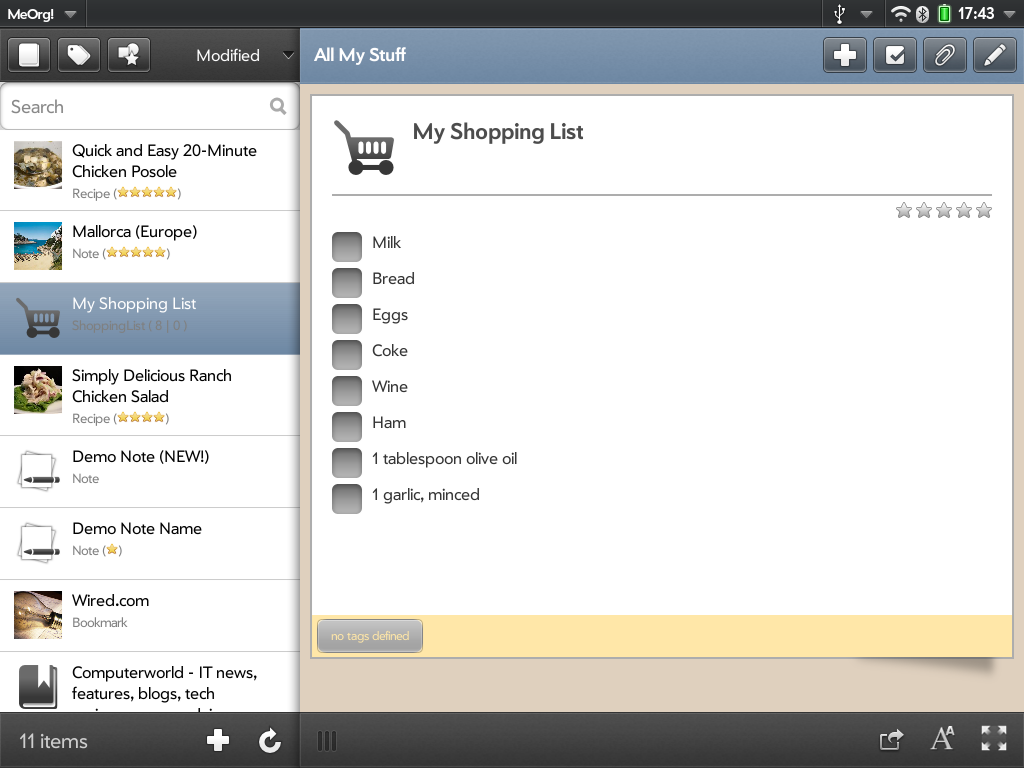This screenshot has height=768, width=1024.
Task: Change font size with the A icon
Action: click(942, 740)
